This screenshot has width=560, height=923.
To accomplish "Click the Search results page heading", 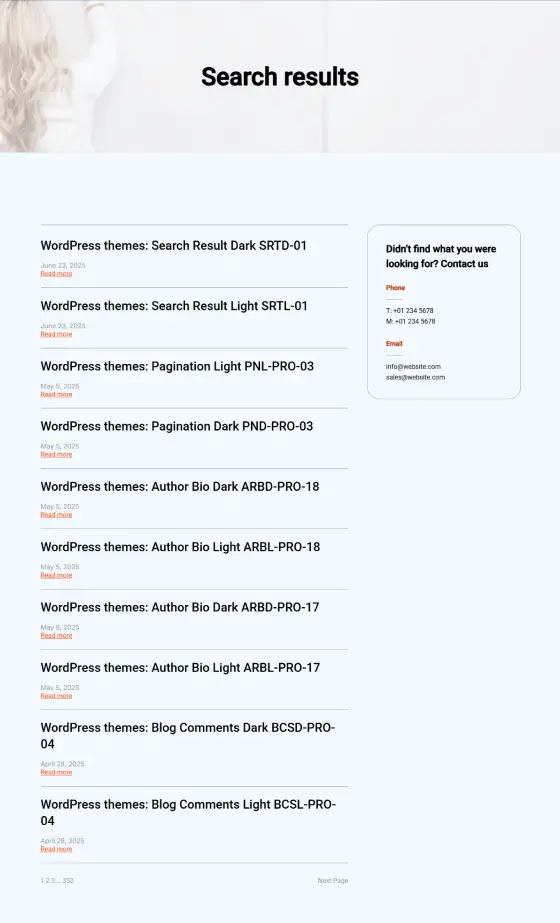I will tap(280, 77).
